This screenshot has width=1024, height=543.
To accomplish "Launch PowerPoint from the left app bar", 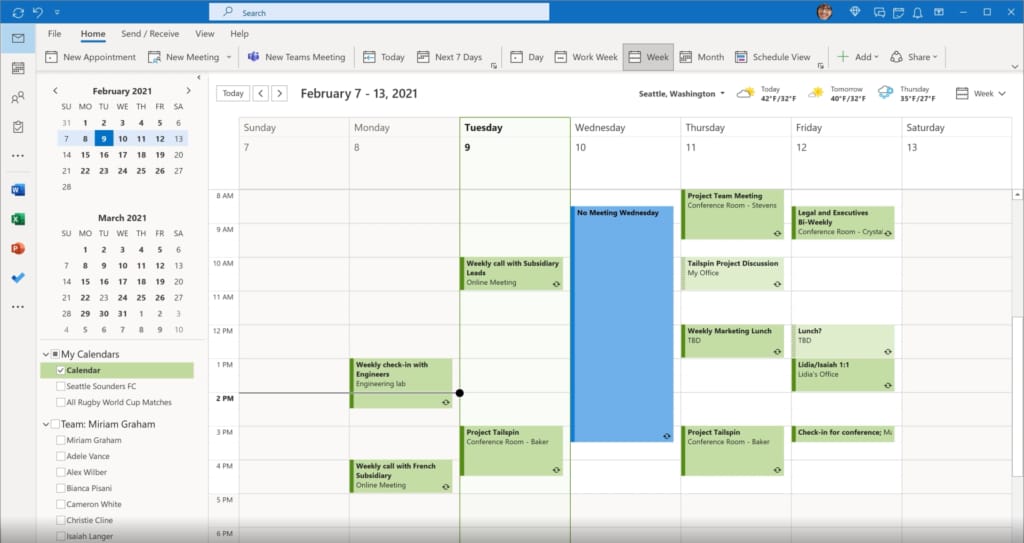I will (x=18, y=248).
